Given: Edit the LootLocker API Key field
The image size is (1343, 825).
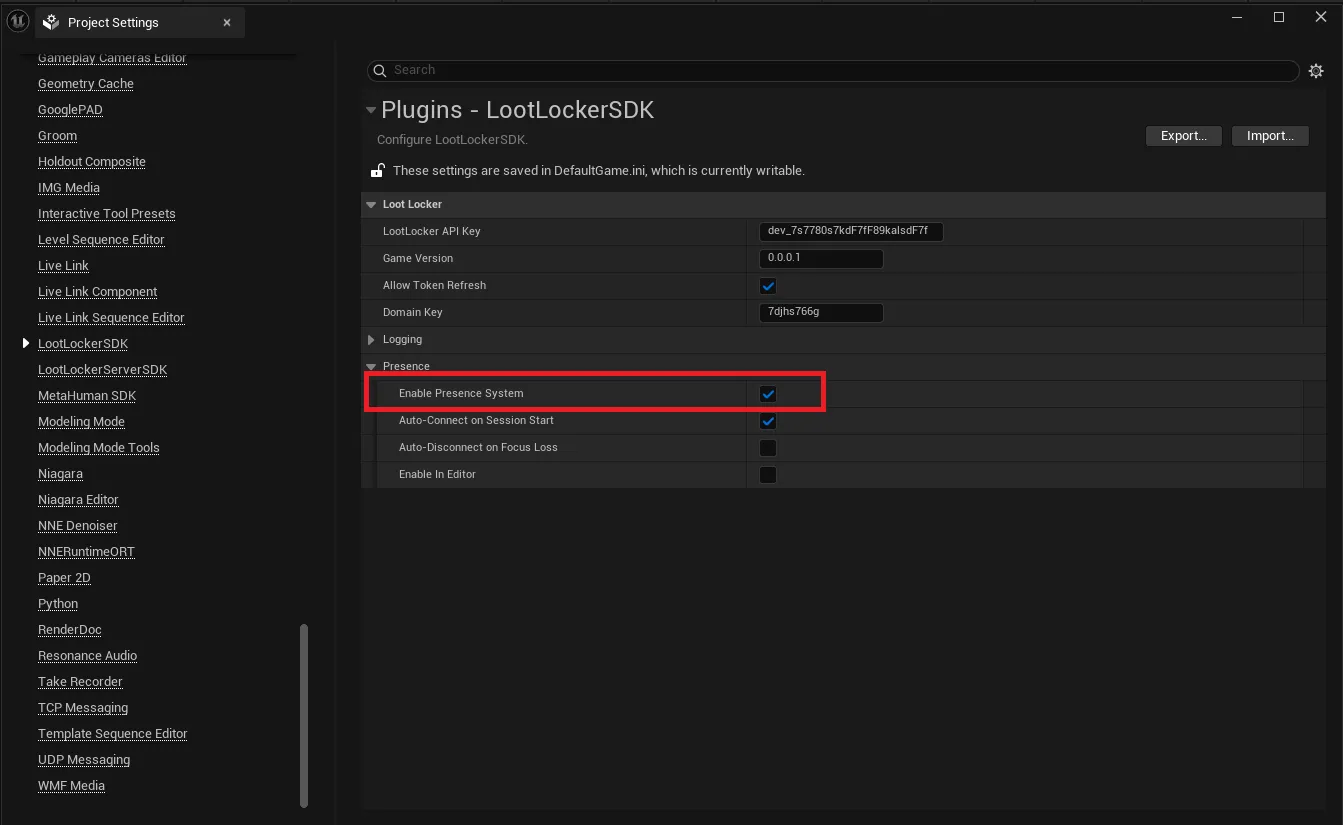Looking at the screenshot, I should click(851, 231).
